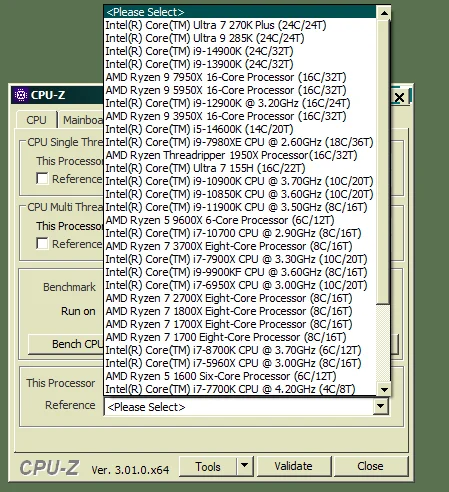Select AMD Ryzen 9 5950X 16-Core
This screenshot has height=492, width=449.
tap(240, 90)
